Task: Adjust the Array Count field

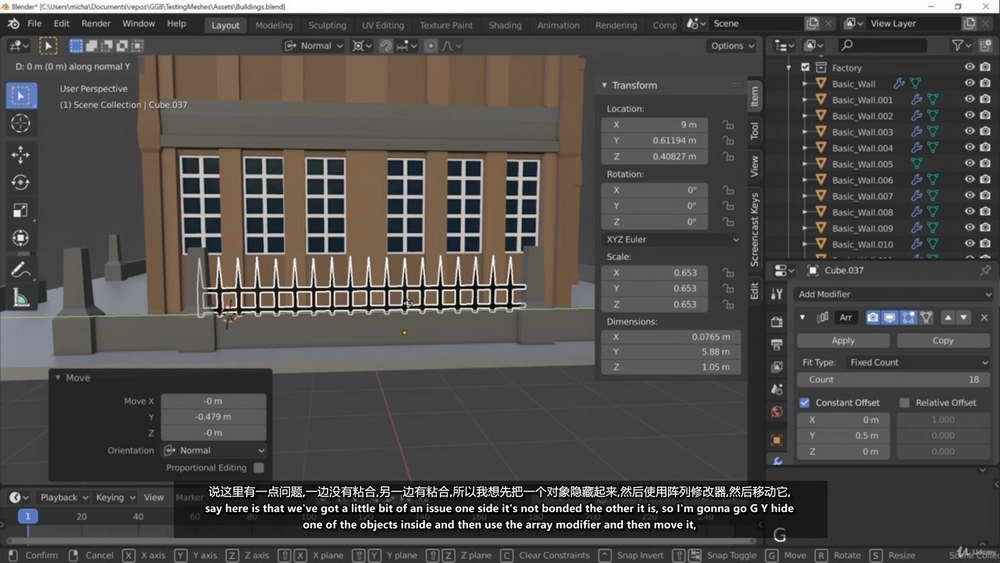Action: [893, 380]
